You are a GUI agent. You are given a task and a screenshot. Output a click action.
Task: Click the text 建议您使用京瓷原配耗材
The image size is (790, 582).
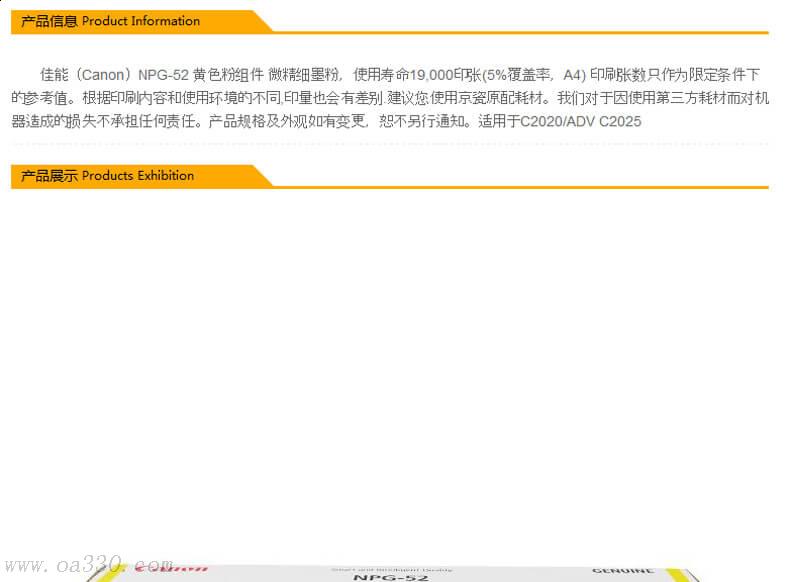466,98
